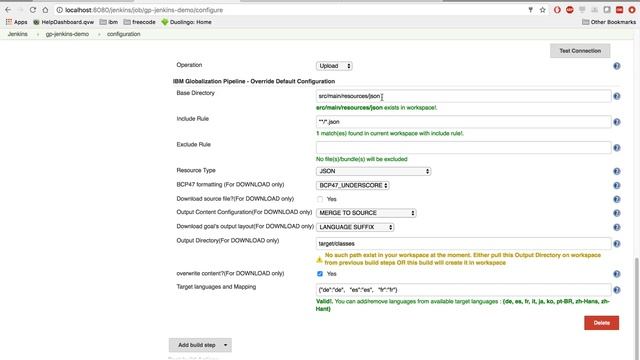Go to browser home page icon
This screenshot has width=640, height=360.
click(x=45, y=10)
